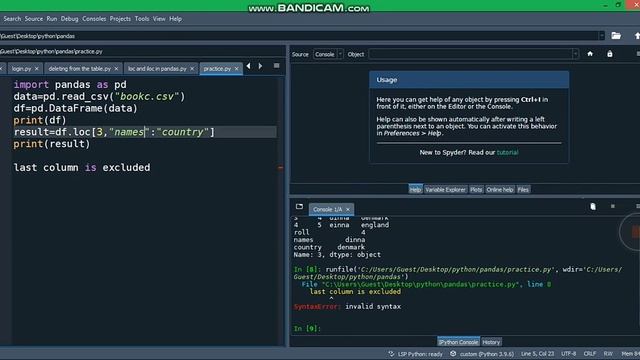This screenshot has width=640, height=360.
Task: Close loc and iloc in pandas.py tab
Action: (192, 69)
